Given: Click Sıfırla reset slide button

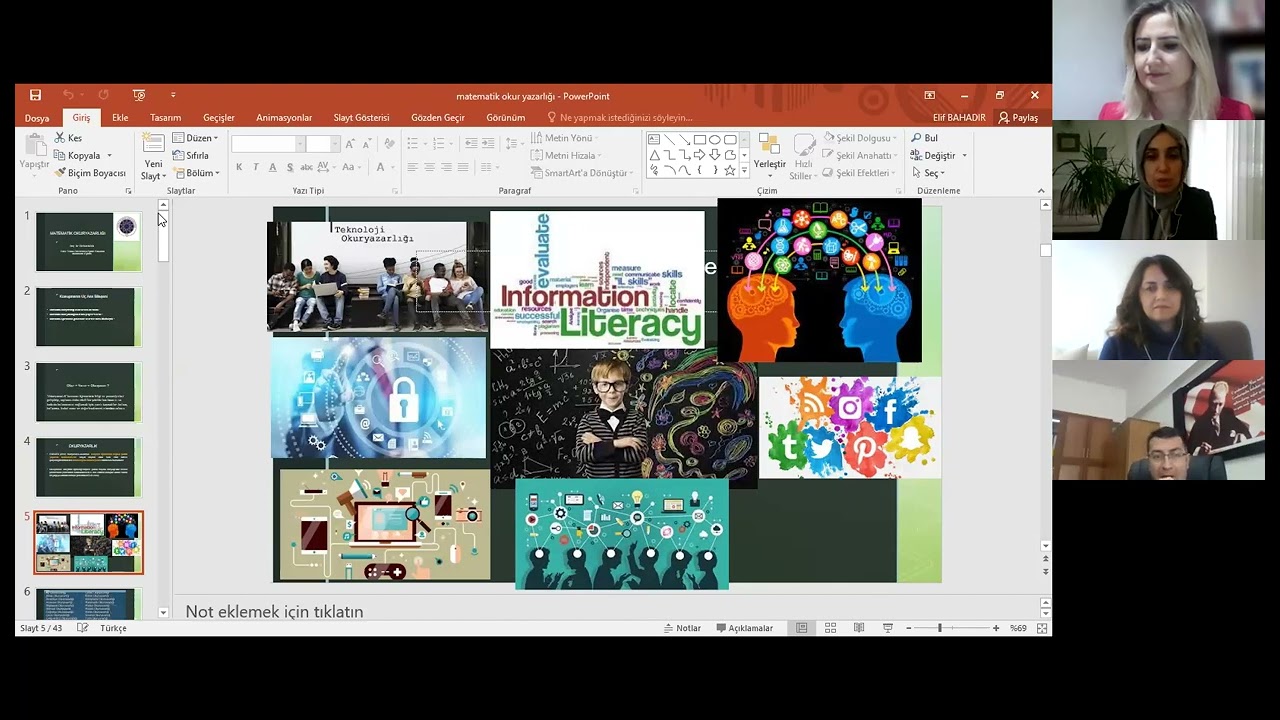Looking at the screenshot, I should coord(191,155).
